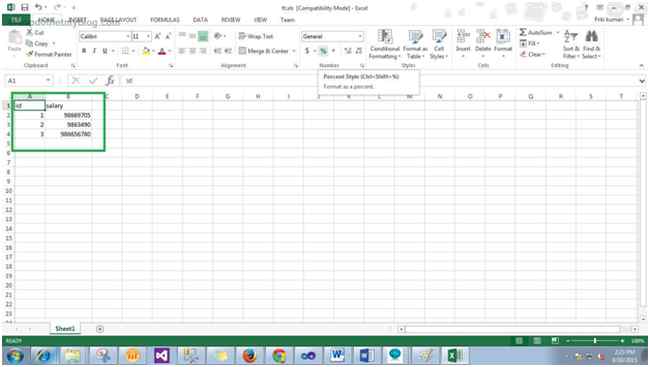The height and width of the screenshot is (367, 650).
Task: Apply Percent Style to cells
Action: tap(323, 51)
